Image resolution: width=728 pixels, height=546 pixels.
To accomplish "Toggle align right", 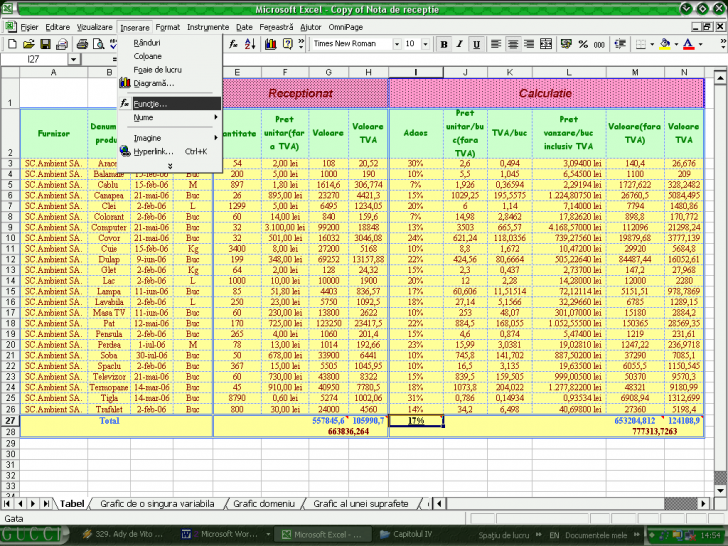I will click(x=529, y=44).
